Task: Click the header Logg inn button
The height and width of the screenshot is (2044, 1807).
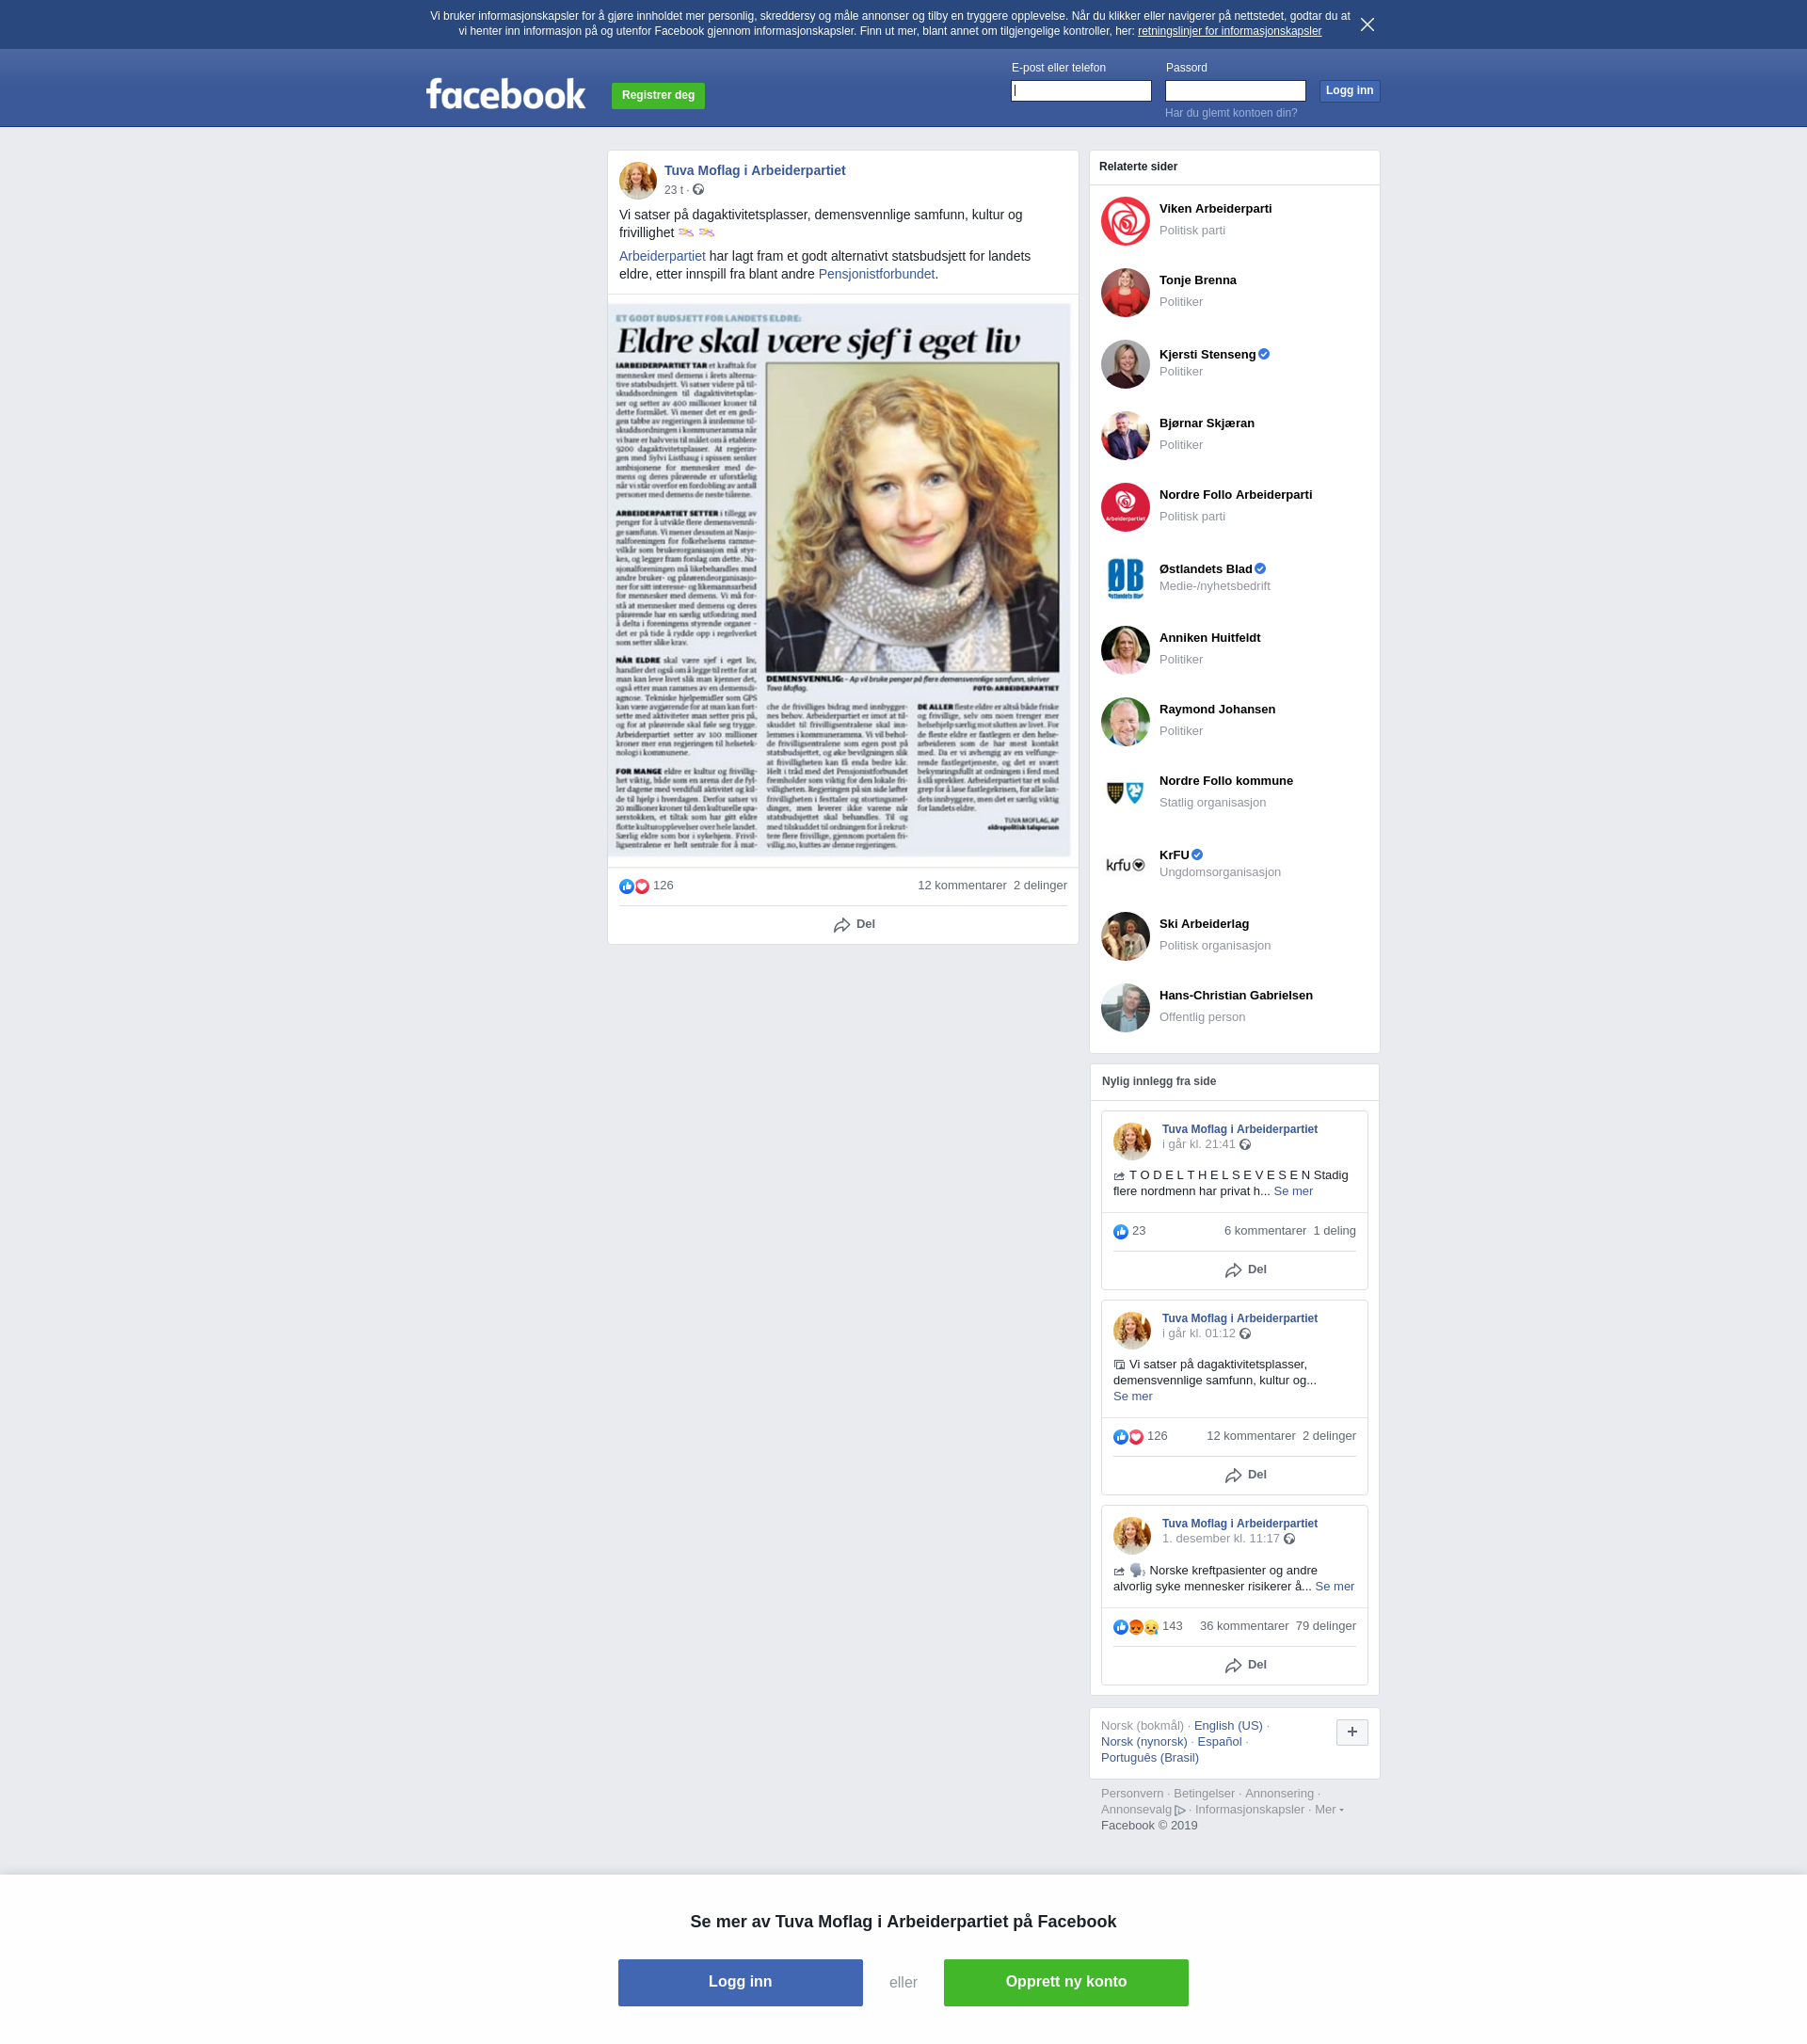Action: coord(1349,91)
